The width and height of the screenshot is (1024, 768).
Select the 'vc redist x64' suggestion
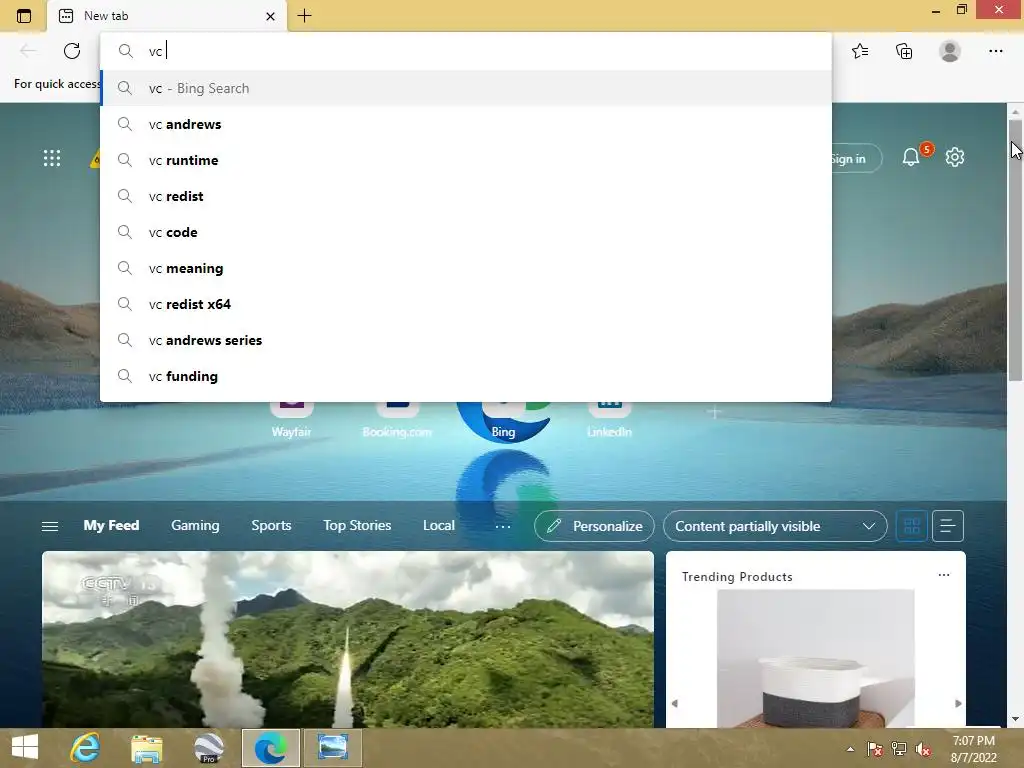click(466, 304)
